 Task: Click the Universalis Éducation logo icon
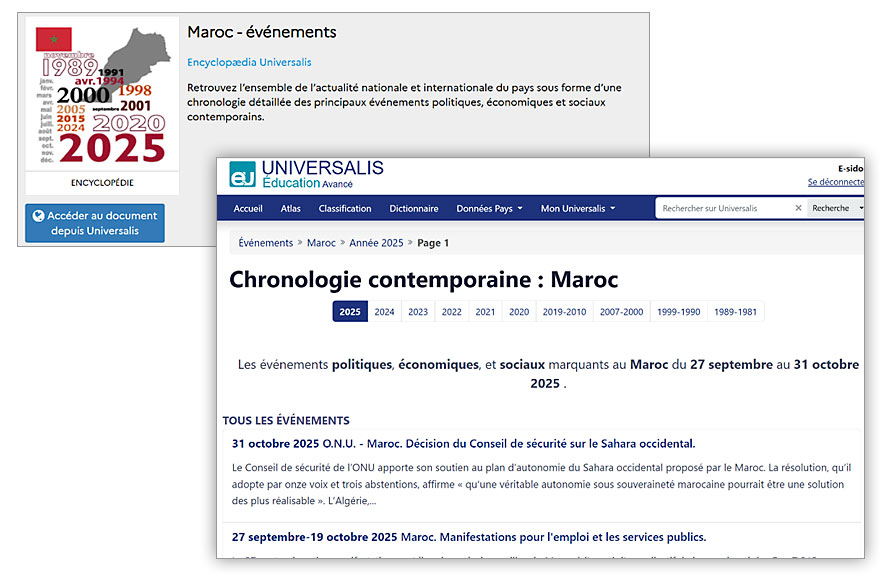pyautogui.click(x=242, y=174)
